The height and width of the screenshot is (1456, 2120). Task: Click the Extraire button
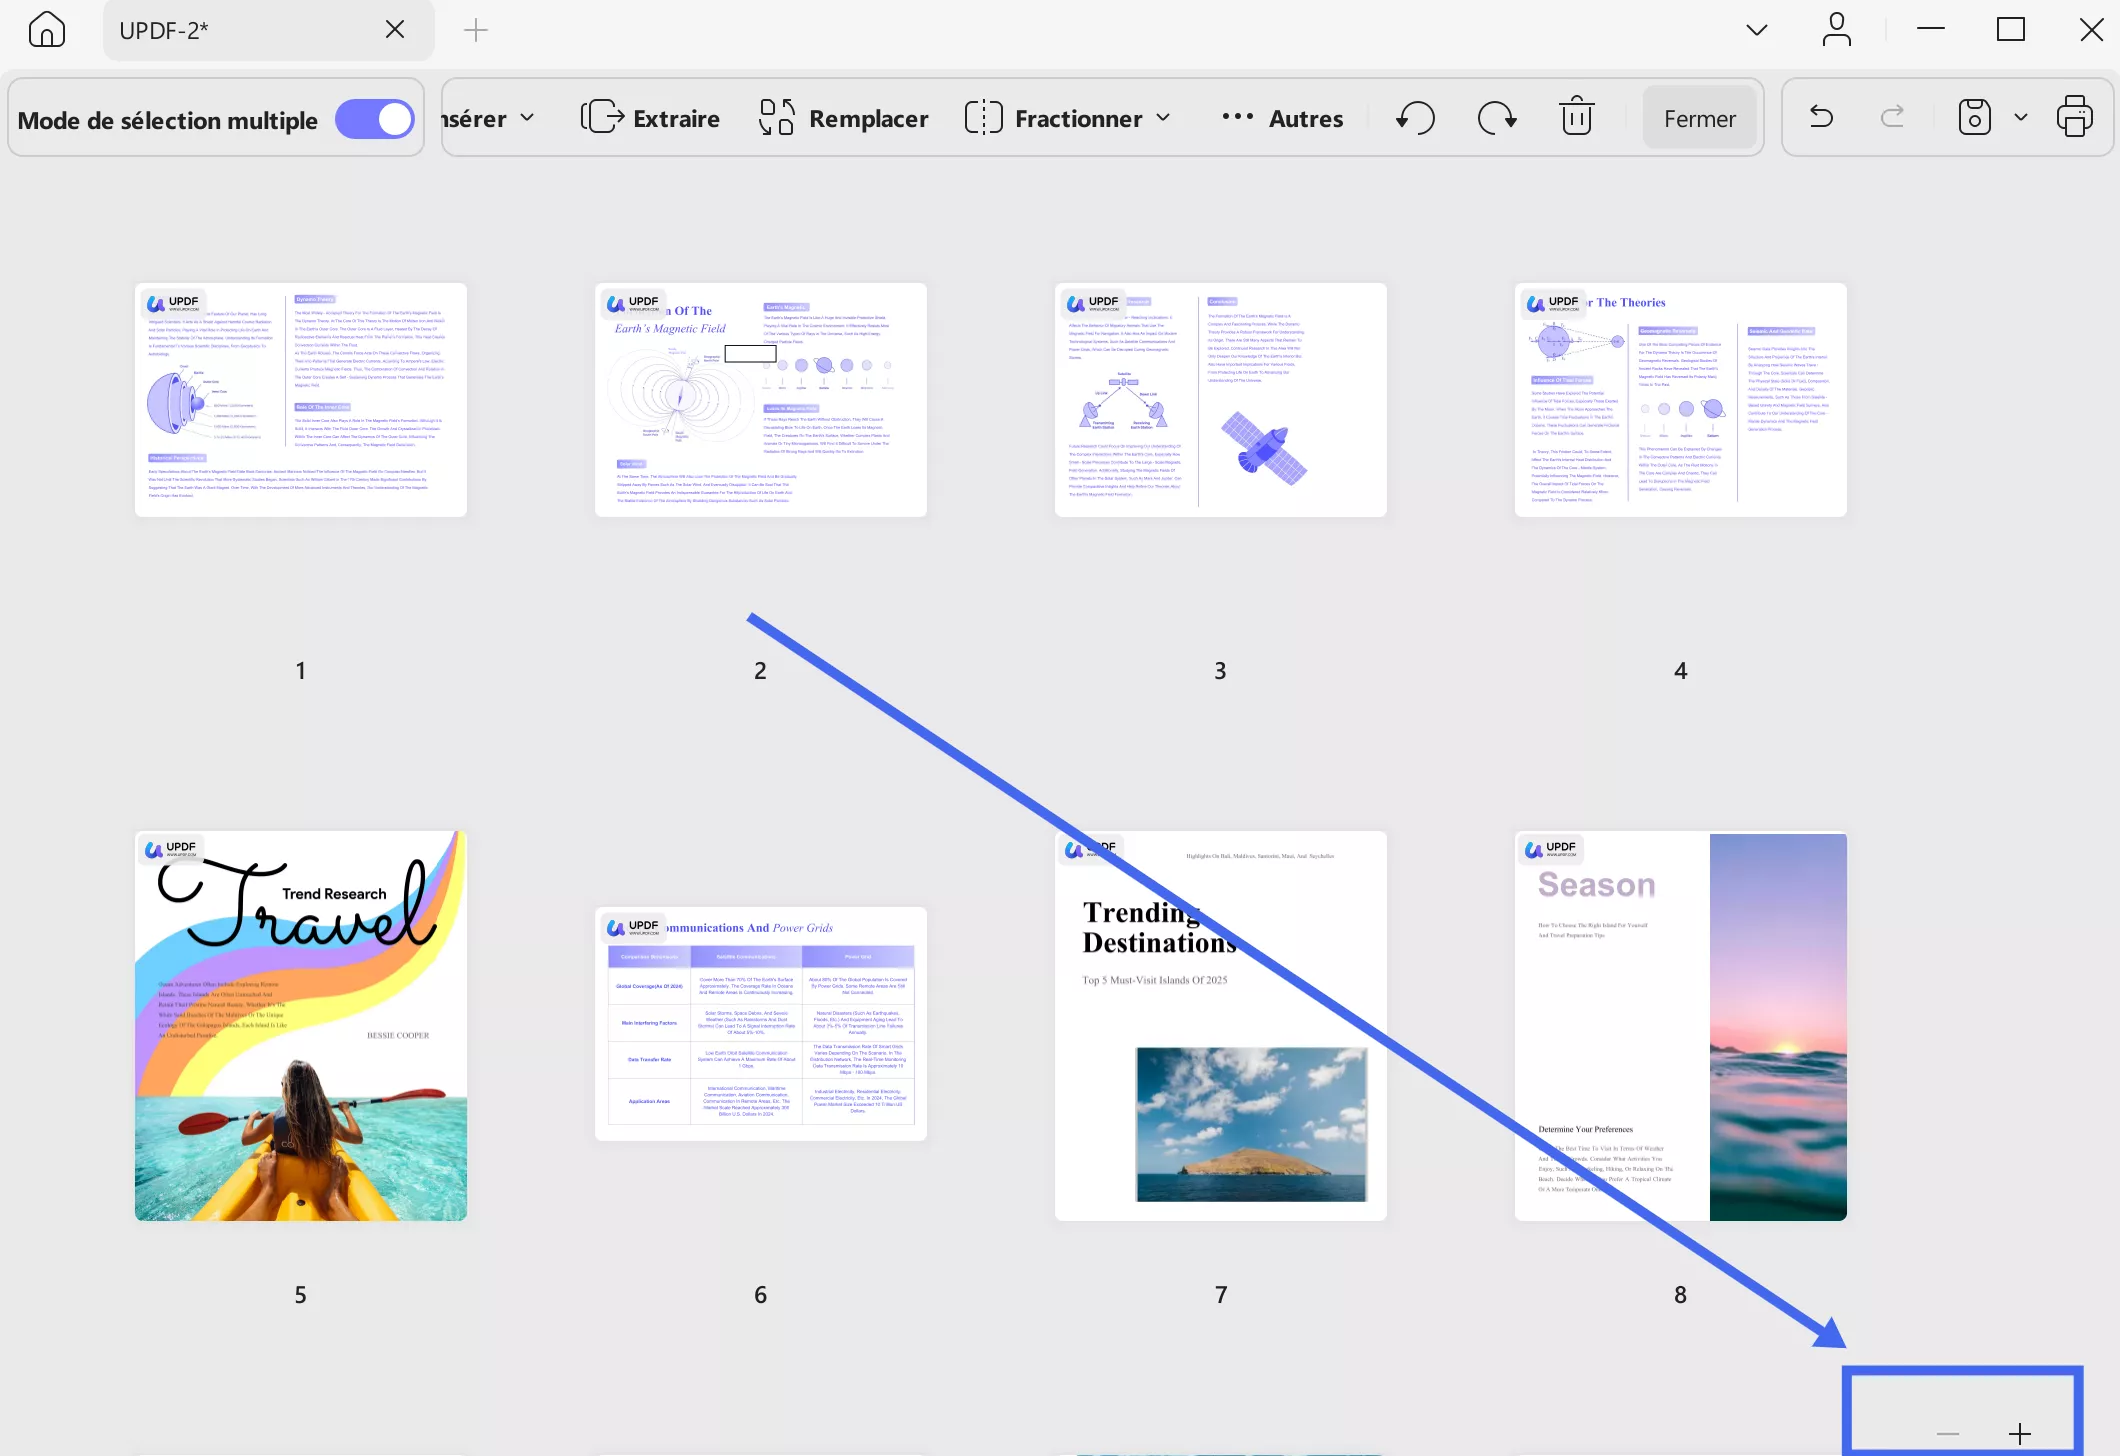pyautogui.click(x=651, y=118)
